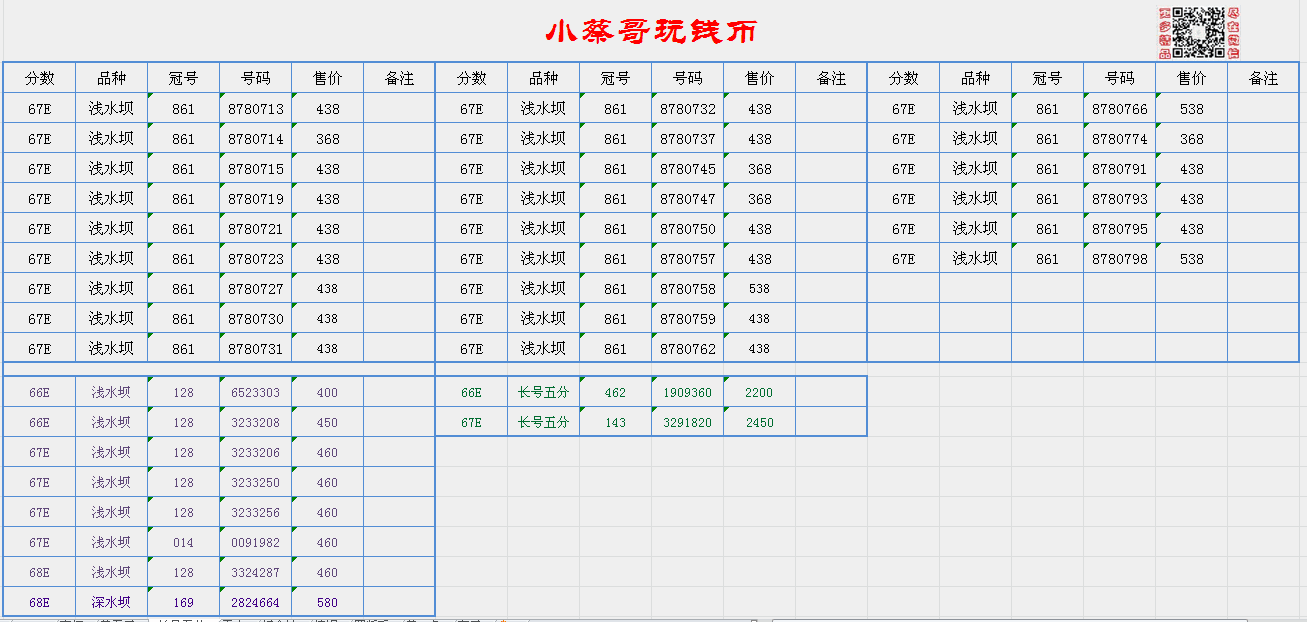Click number cell 6523303
Viewport: 1307px width, 622px height.
point(255,393)
